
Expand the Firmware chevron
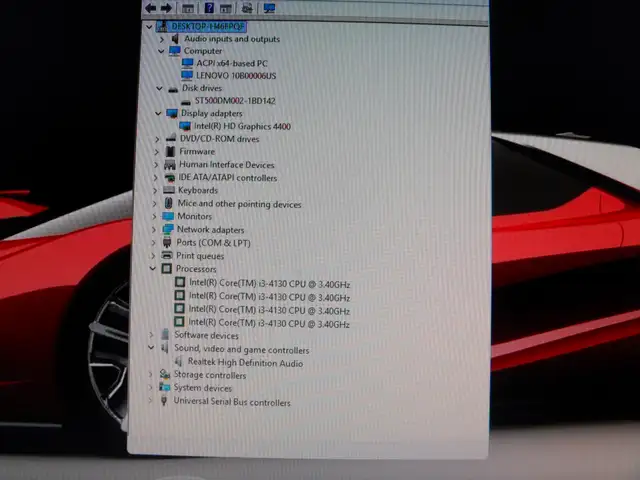(157, 152)
